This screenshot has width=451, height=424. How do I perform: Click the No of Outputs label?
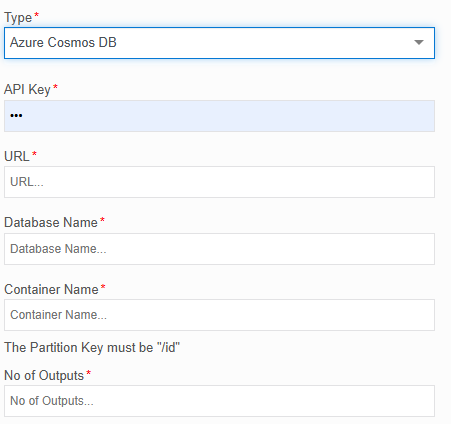(44, 375)
